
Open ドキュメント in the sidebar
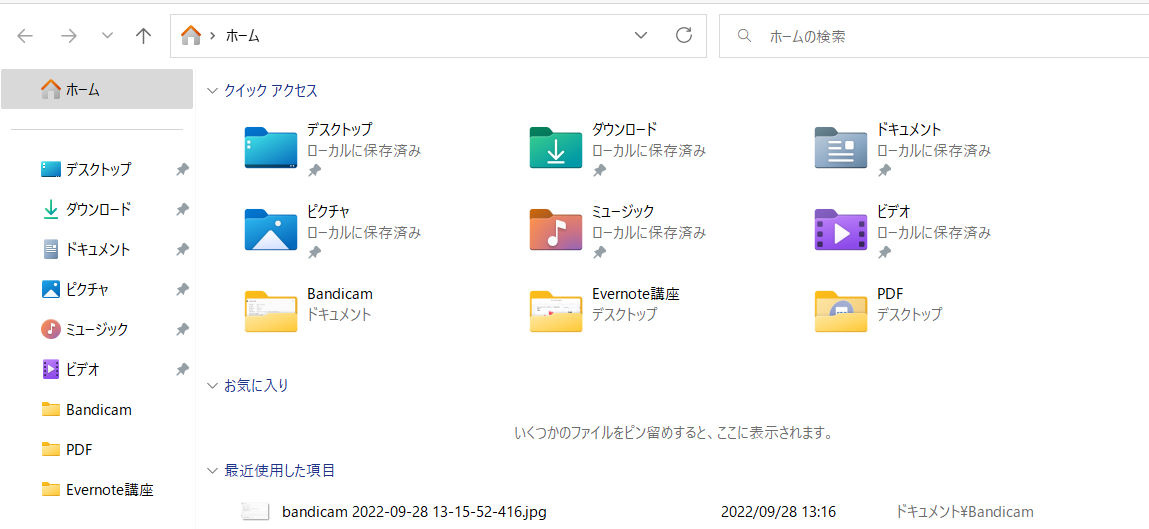(97, 249)
